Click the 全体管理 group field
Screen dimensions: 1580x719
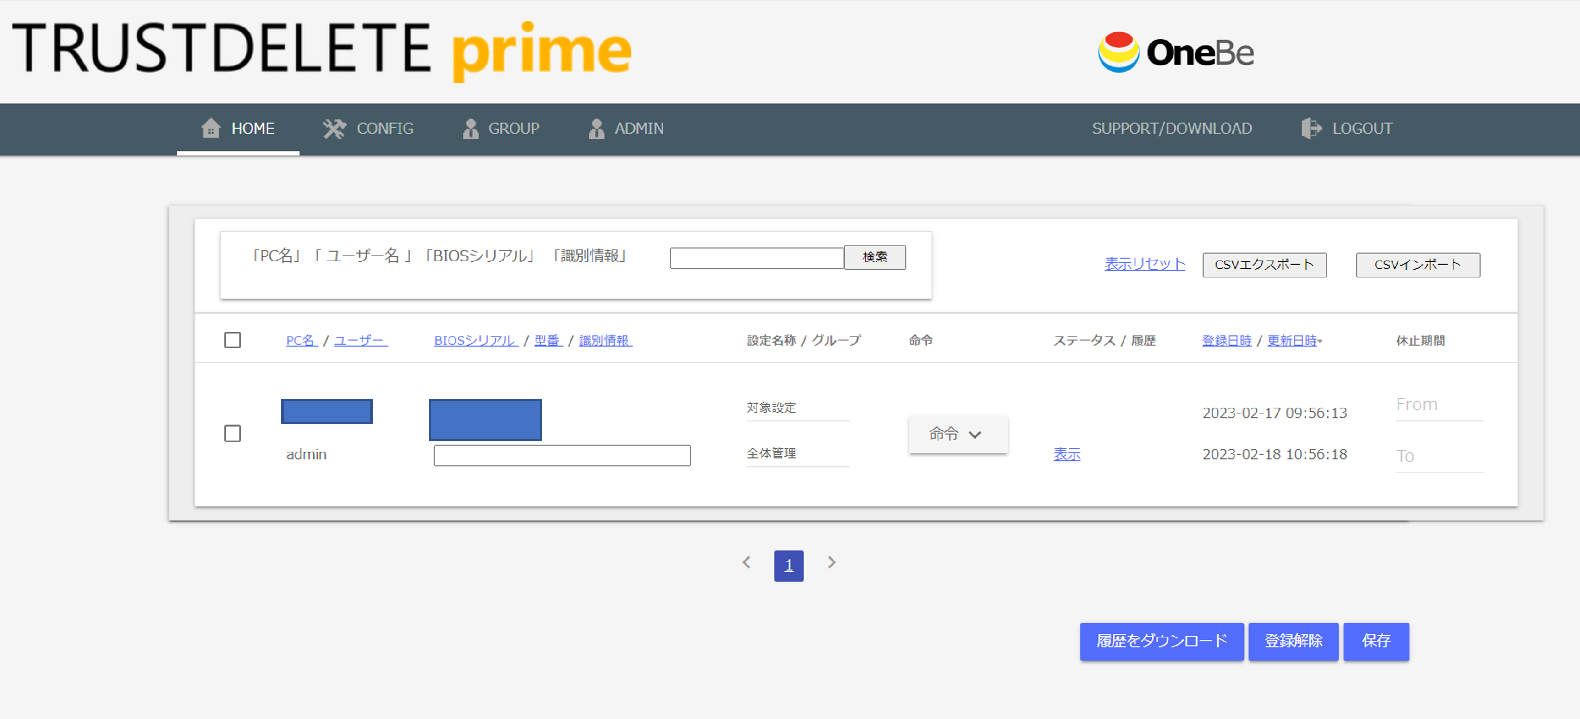[x=798, y=454]
